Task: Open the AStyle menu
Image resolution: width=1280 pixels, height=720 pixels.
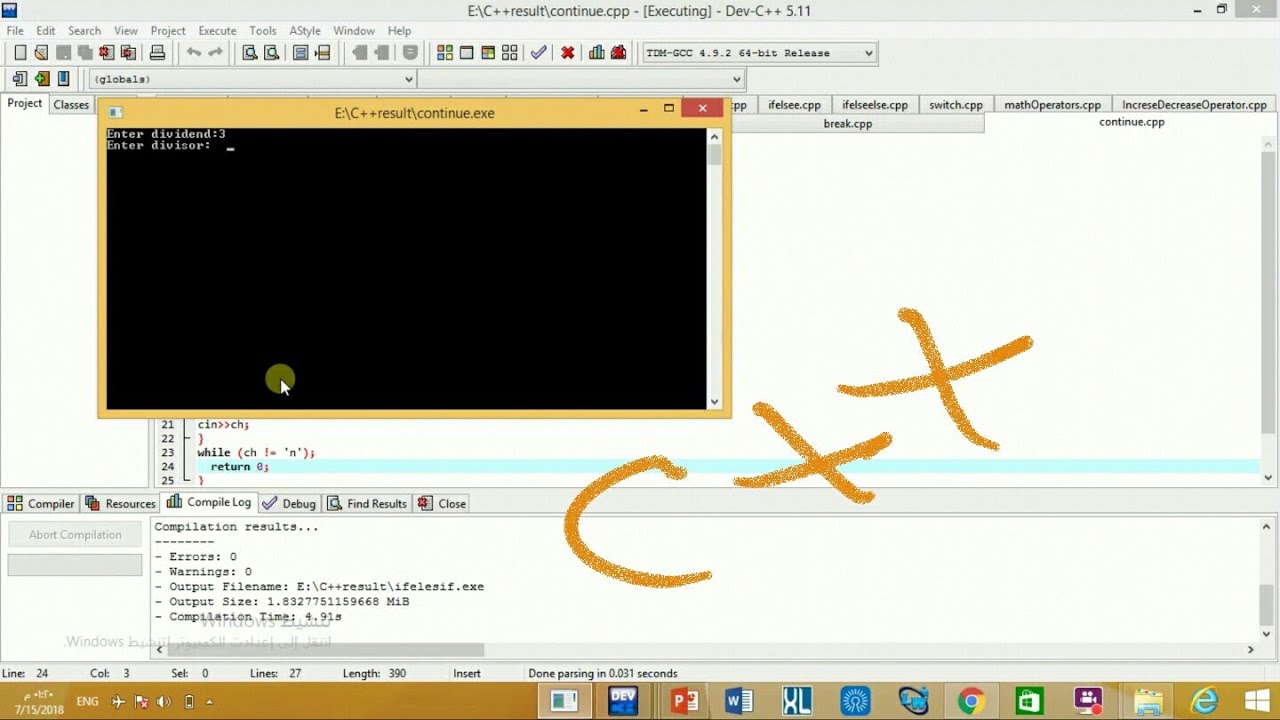Action: tap(305, 31)
